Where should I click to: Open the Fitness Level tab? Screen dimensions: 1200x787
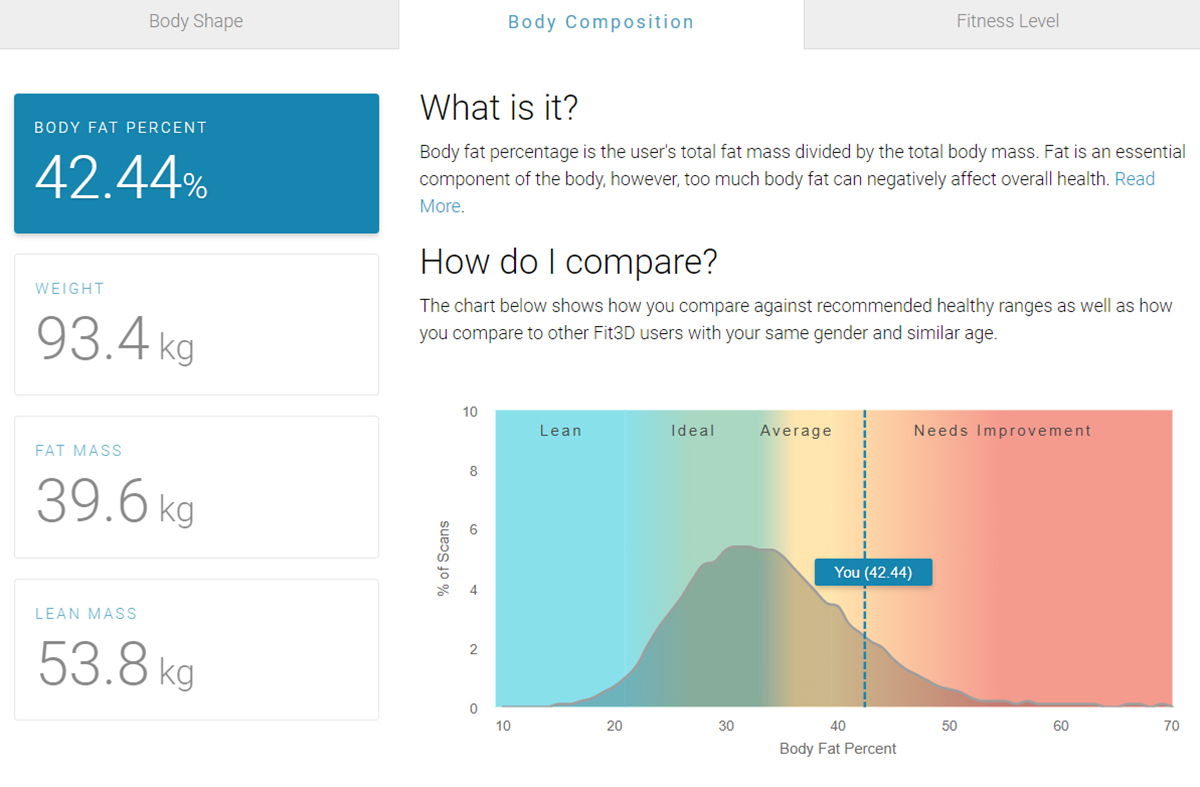coord(1007,21)
